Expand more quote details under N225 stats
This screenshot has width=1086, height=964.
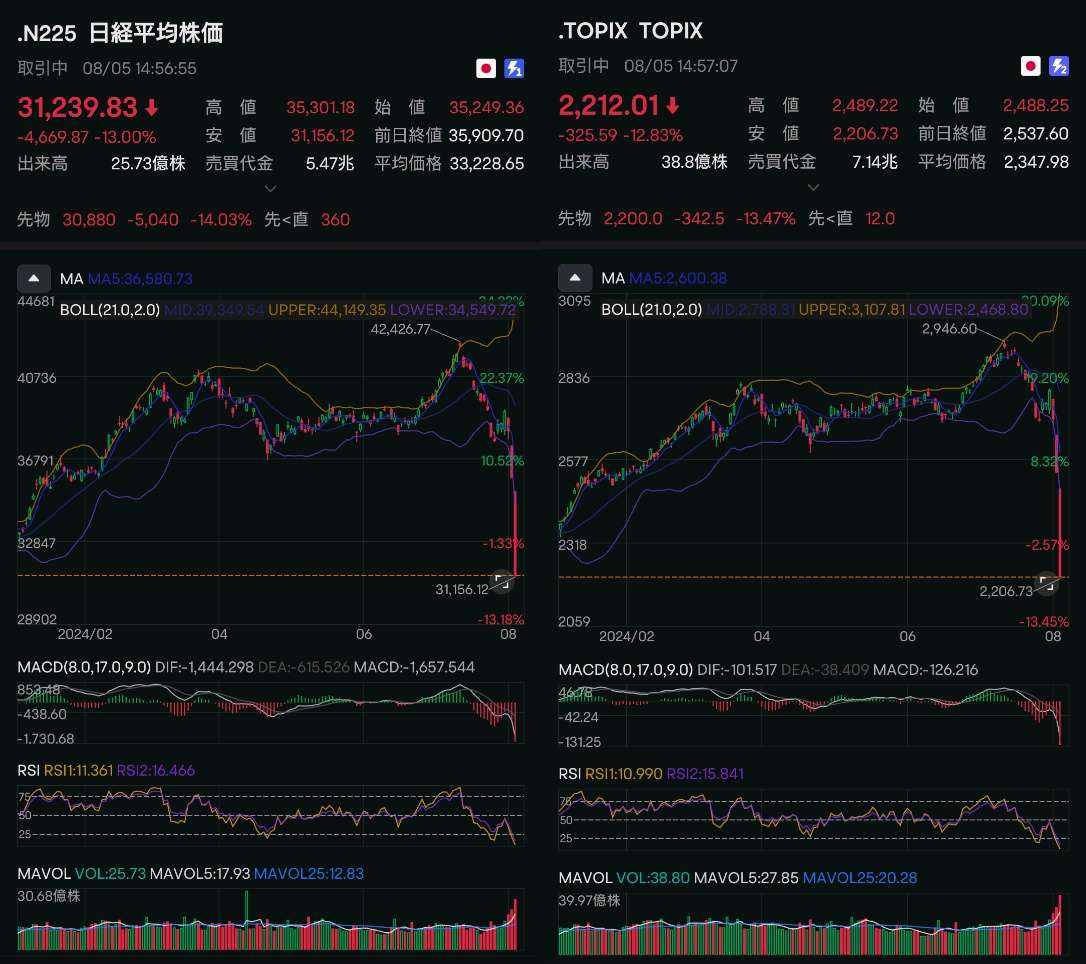[270, 188]
